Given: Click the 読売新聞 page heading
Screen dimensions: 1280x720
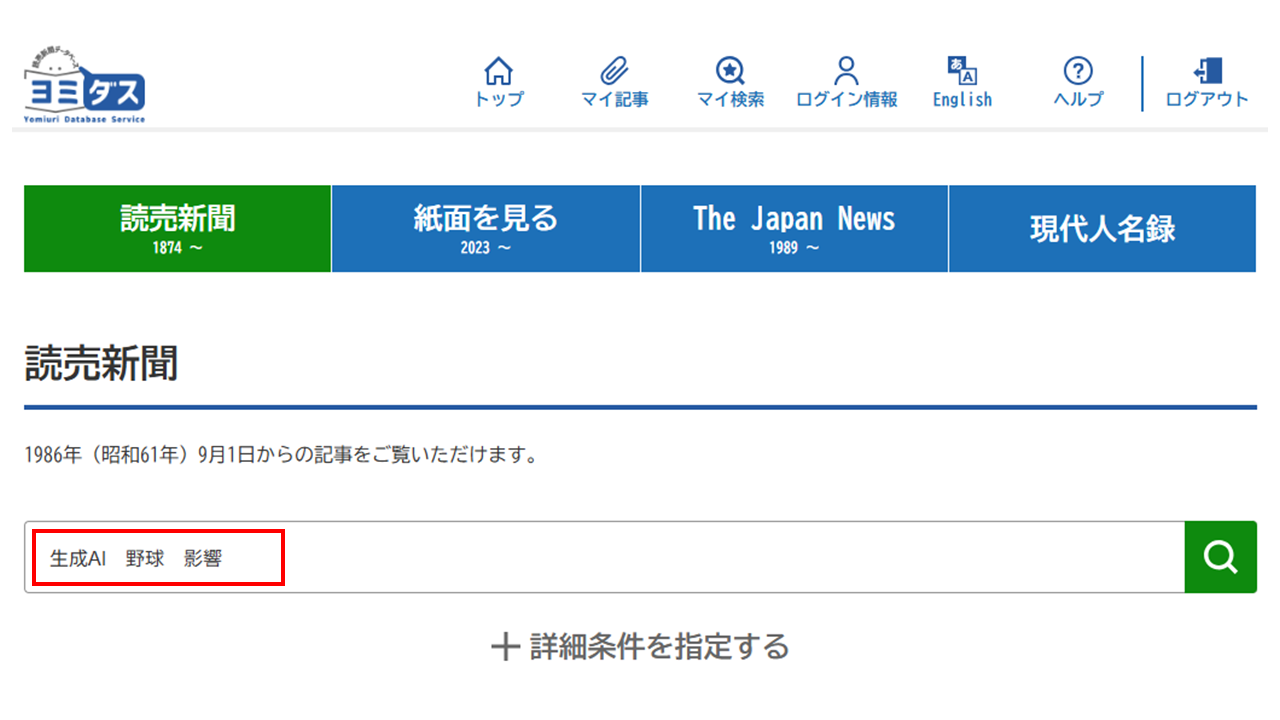Looking at the screenshot, I should pyautogui.click(x=101, y=365).
